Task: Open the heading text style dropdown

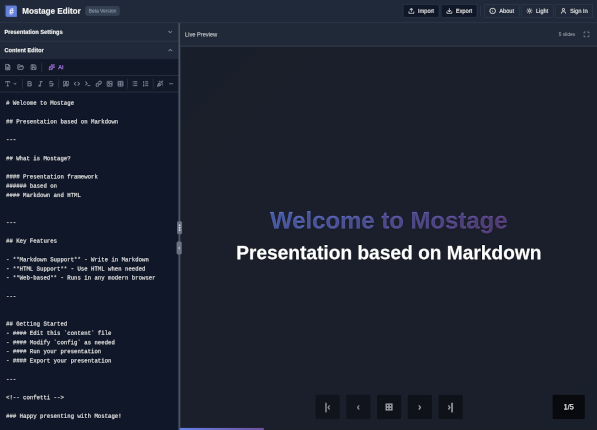Action: (x=11, y=84)
